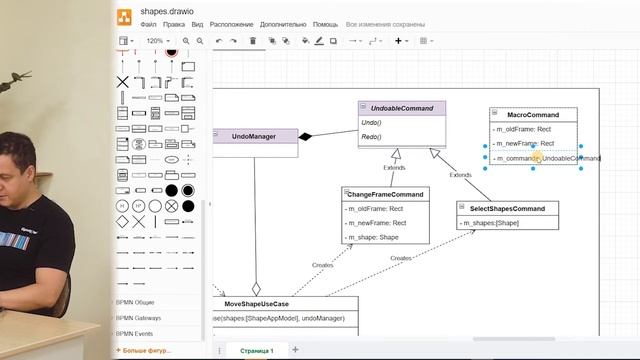The width and height of the screenshot is (640, 360).
Task: Select the UndoManager class title
Action: (253, 136)
